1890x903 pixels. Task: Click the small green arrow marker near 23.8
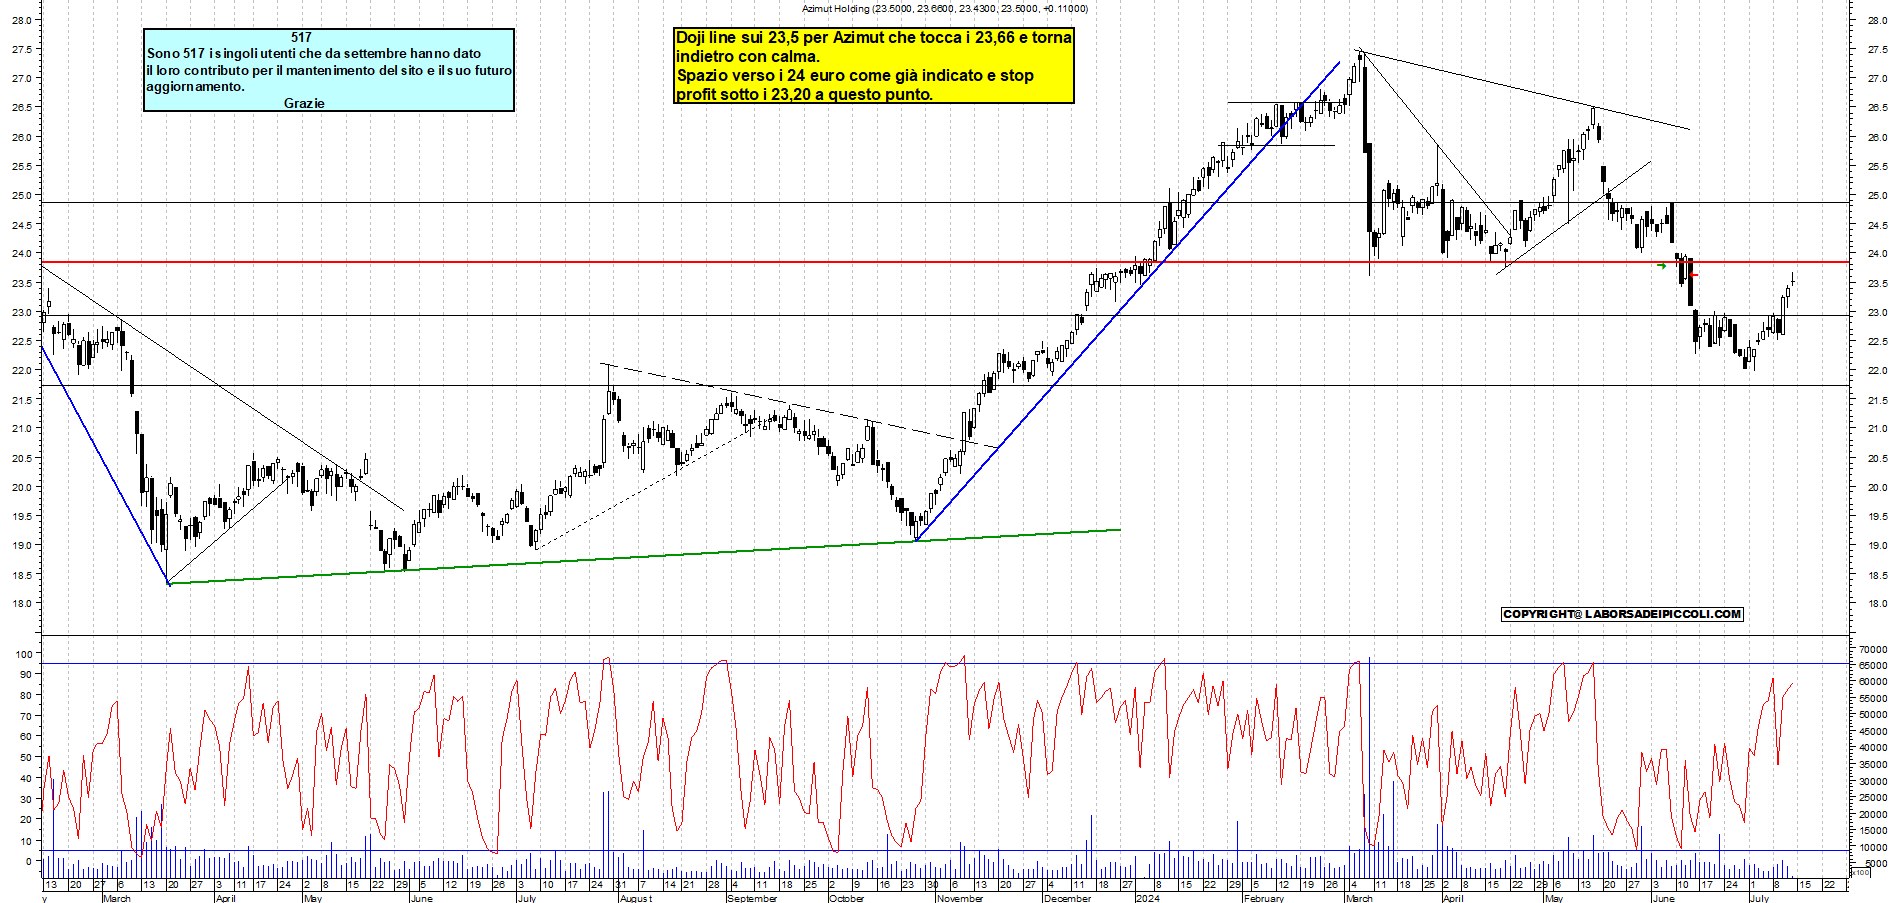[1661, 265]
